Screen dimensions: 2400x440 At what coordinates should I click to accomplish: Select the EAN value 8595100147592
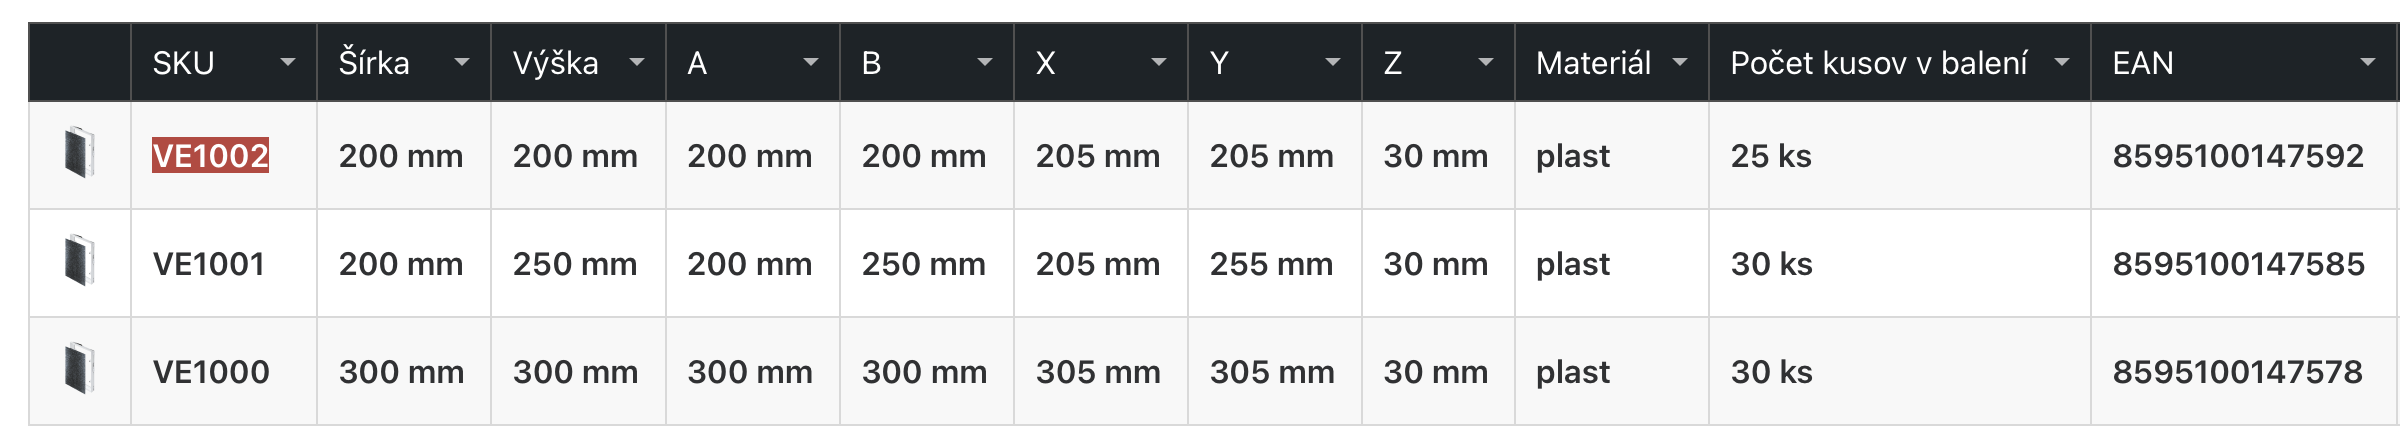2238,156
